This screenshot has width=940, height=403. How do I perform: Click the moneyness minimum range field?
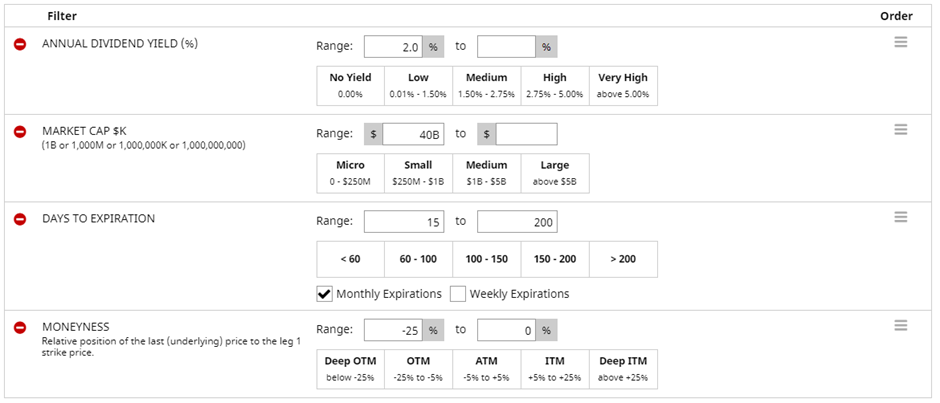coord(393,330)
